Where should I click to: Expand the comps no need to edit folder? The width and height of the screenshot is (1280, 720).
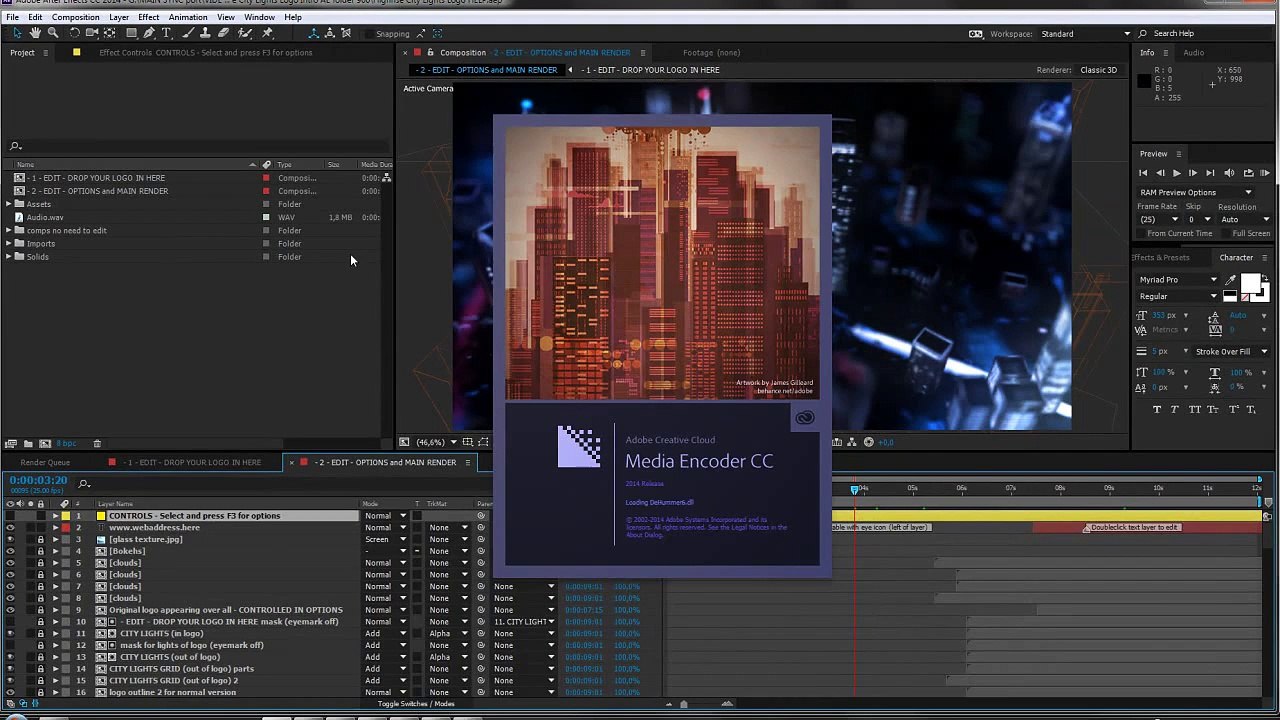pyautogui.click(x=9, y=230)
